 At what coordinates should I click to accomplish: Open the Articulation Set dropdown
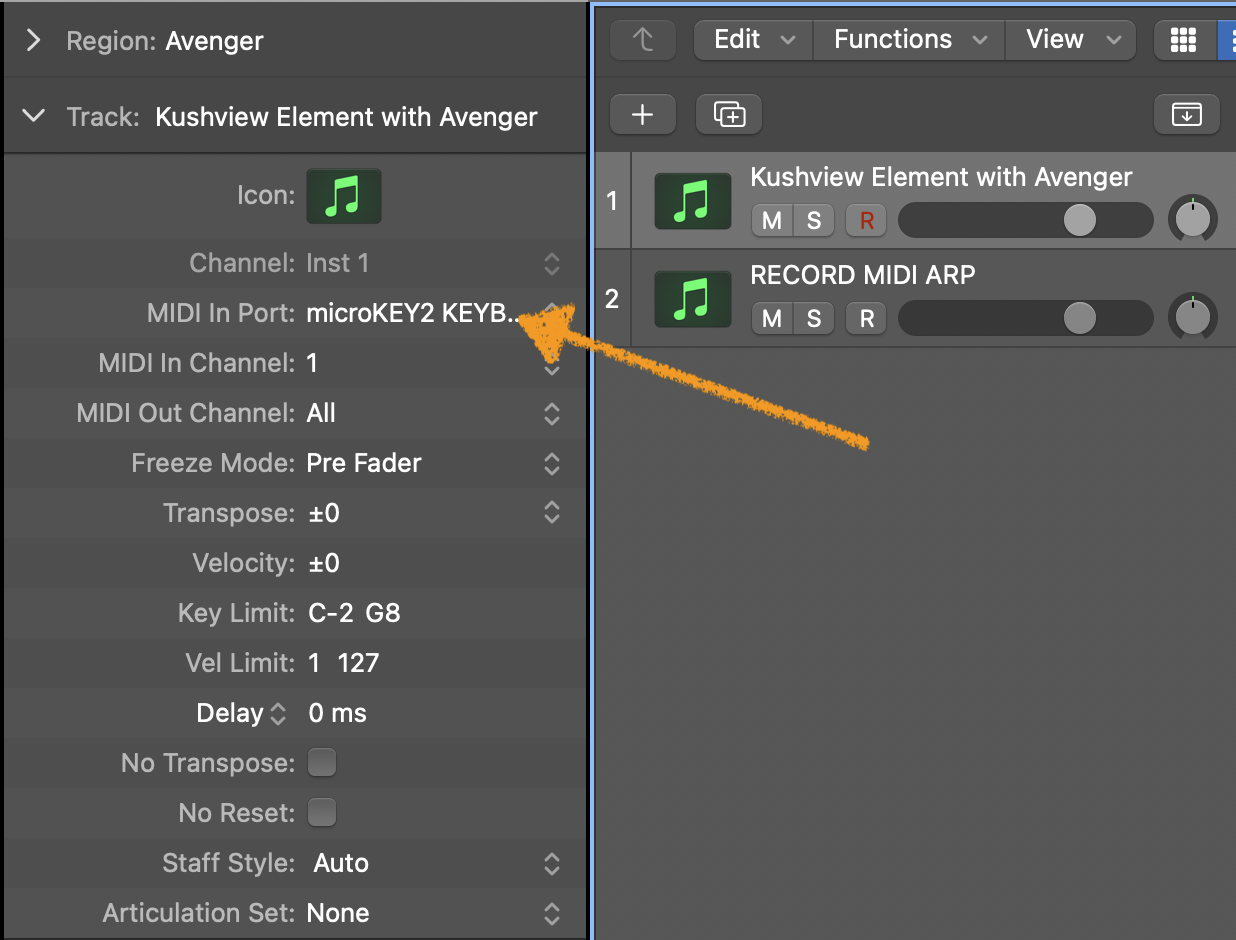551,913
